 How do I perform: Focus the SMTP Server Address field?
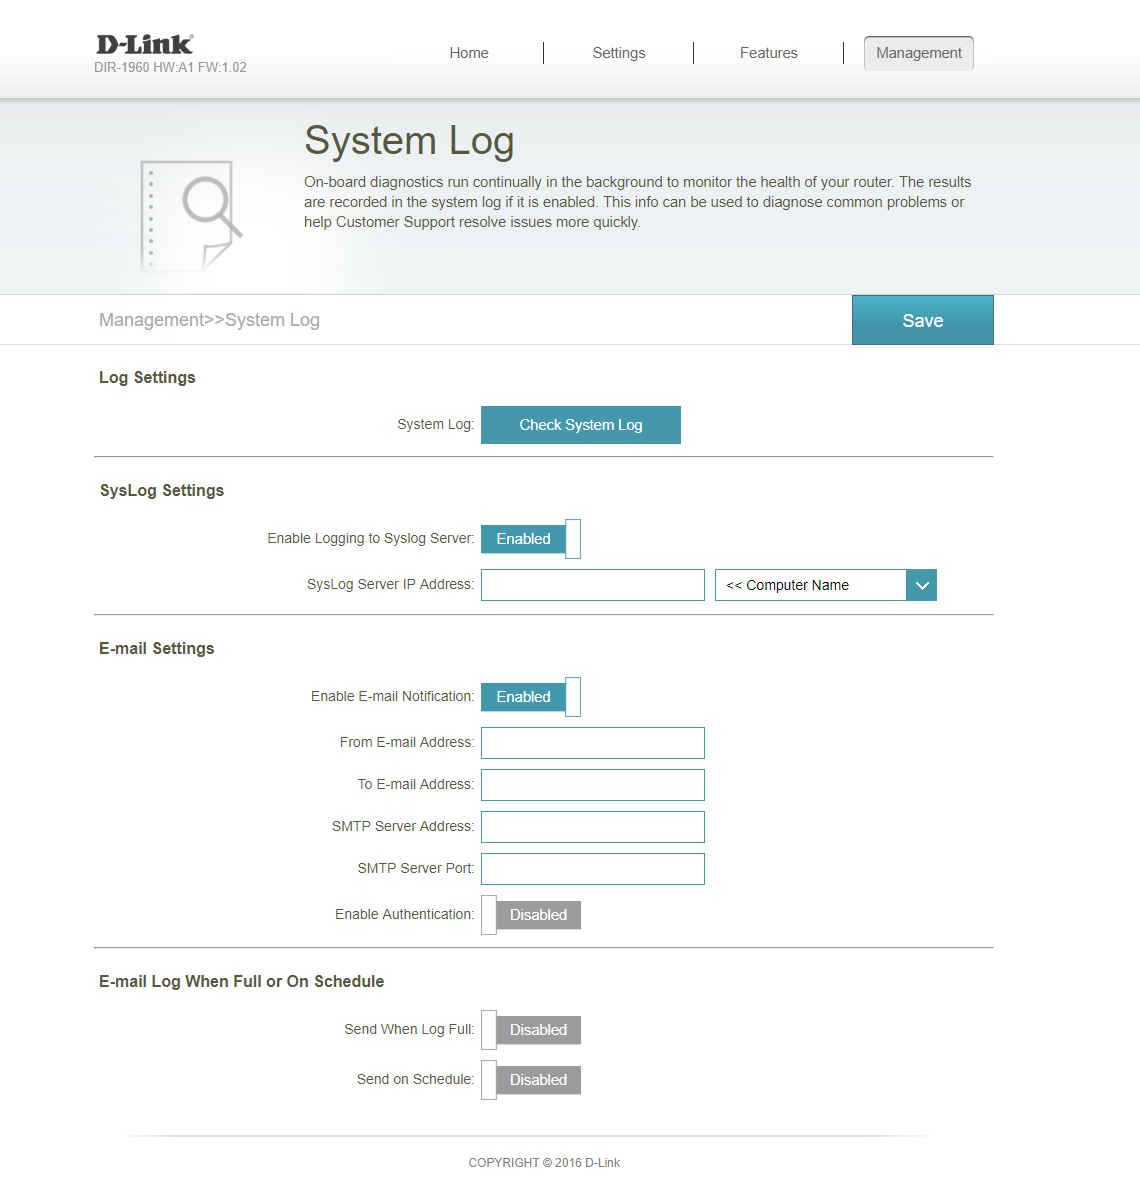593,827
